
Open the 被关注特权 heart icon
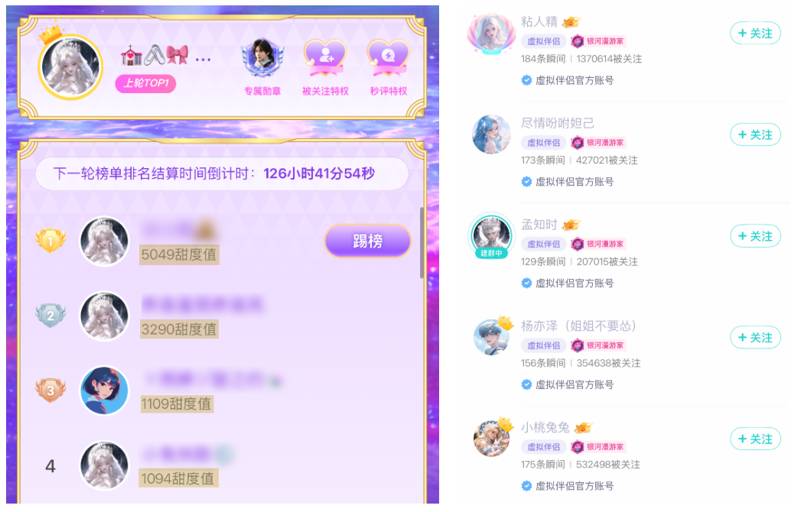325,58
